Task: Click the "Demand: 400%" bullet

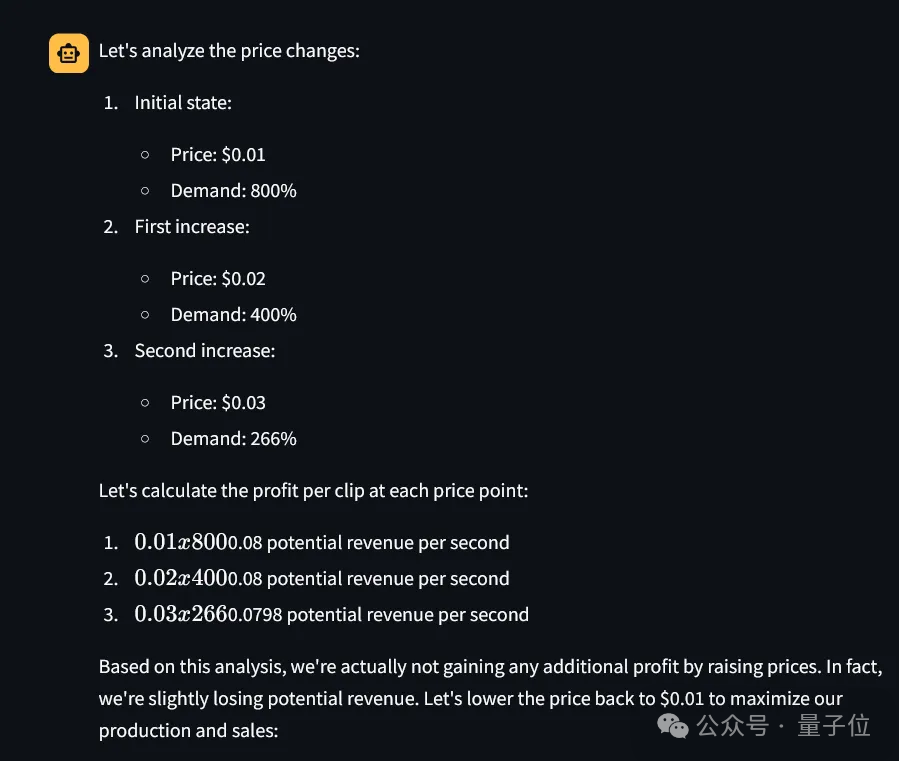Action: point(233,314)
